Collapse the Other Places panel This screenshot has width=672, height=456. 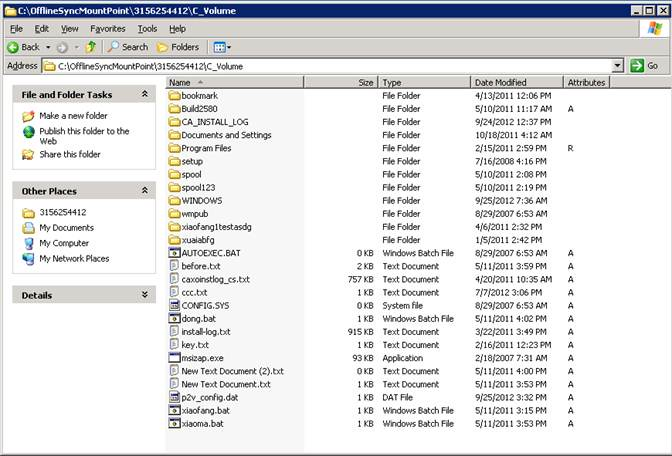pos(147,191)
